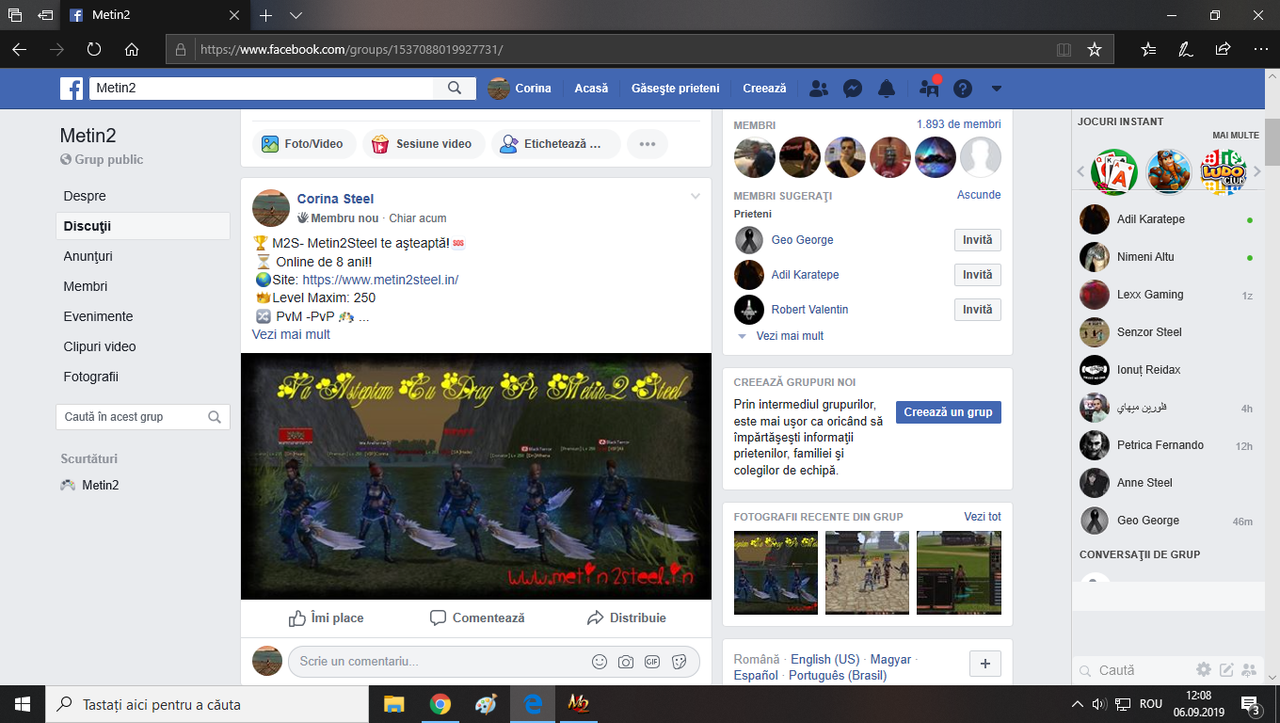
Task: Attach photo using camera icon in comment box
Action: click(x=626, y=661)
